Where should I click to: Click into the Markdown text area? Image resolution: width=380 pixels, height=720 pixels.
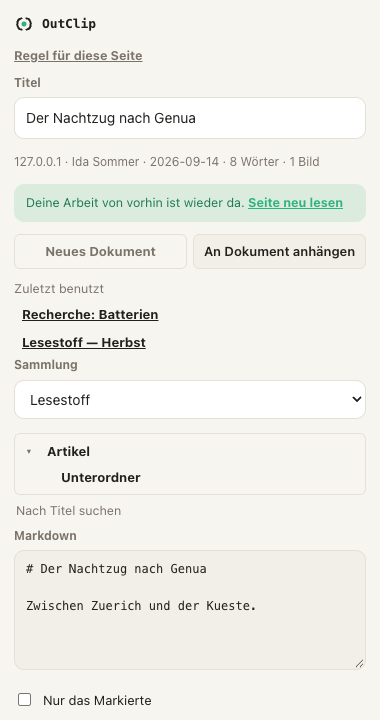(190, 610)
